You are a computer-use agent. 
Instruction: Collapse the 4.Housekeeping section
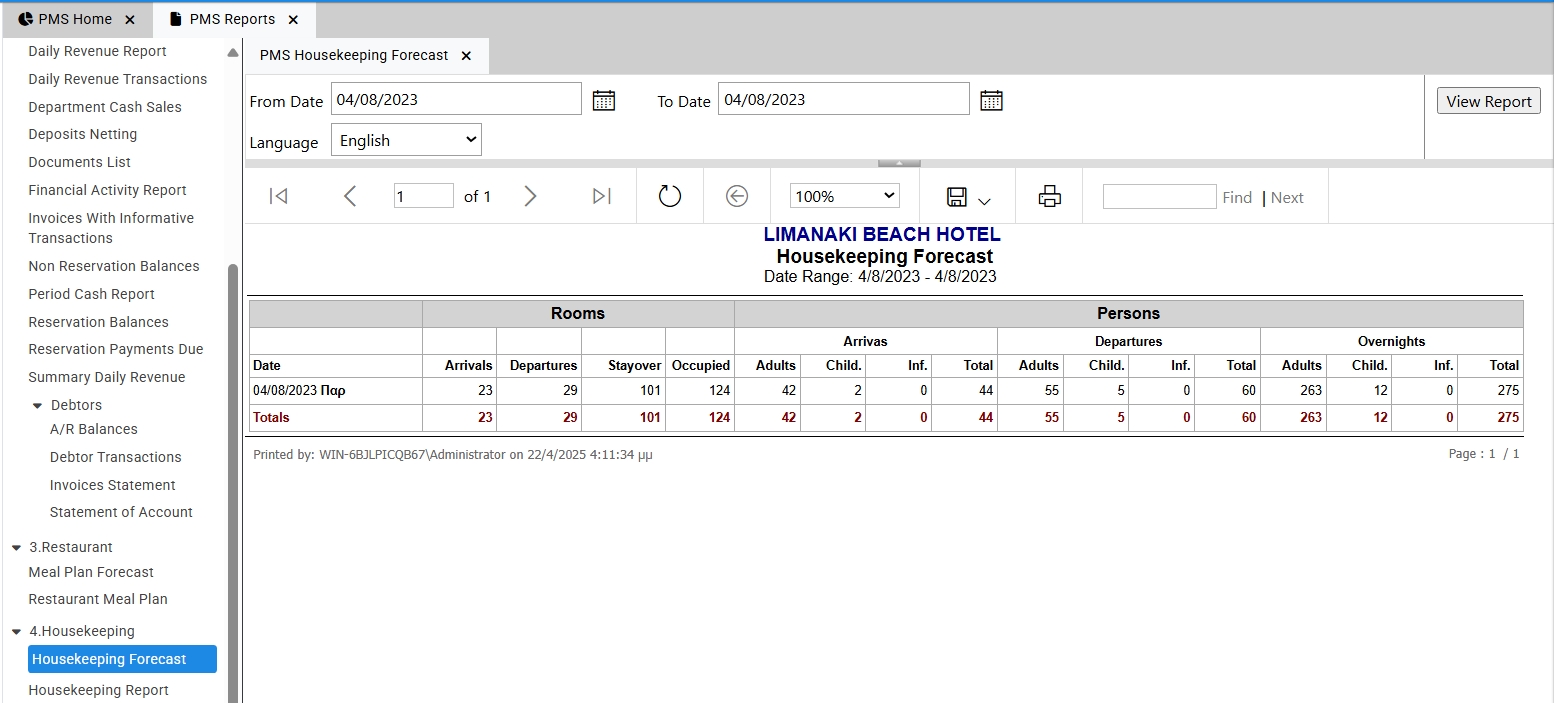17,632
